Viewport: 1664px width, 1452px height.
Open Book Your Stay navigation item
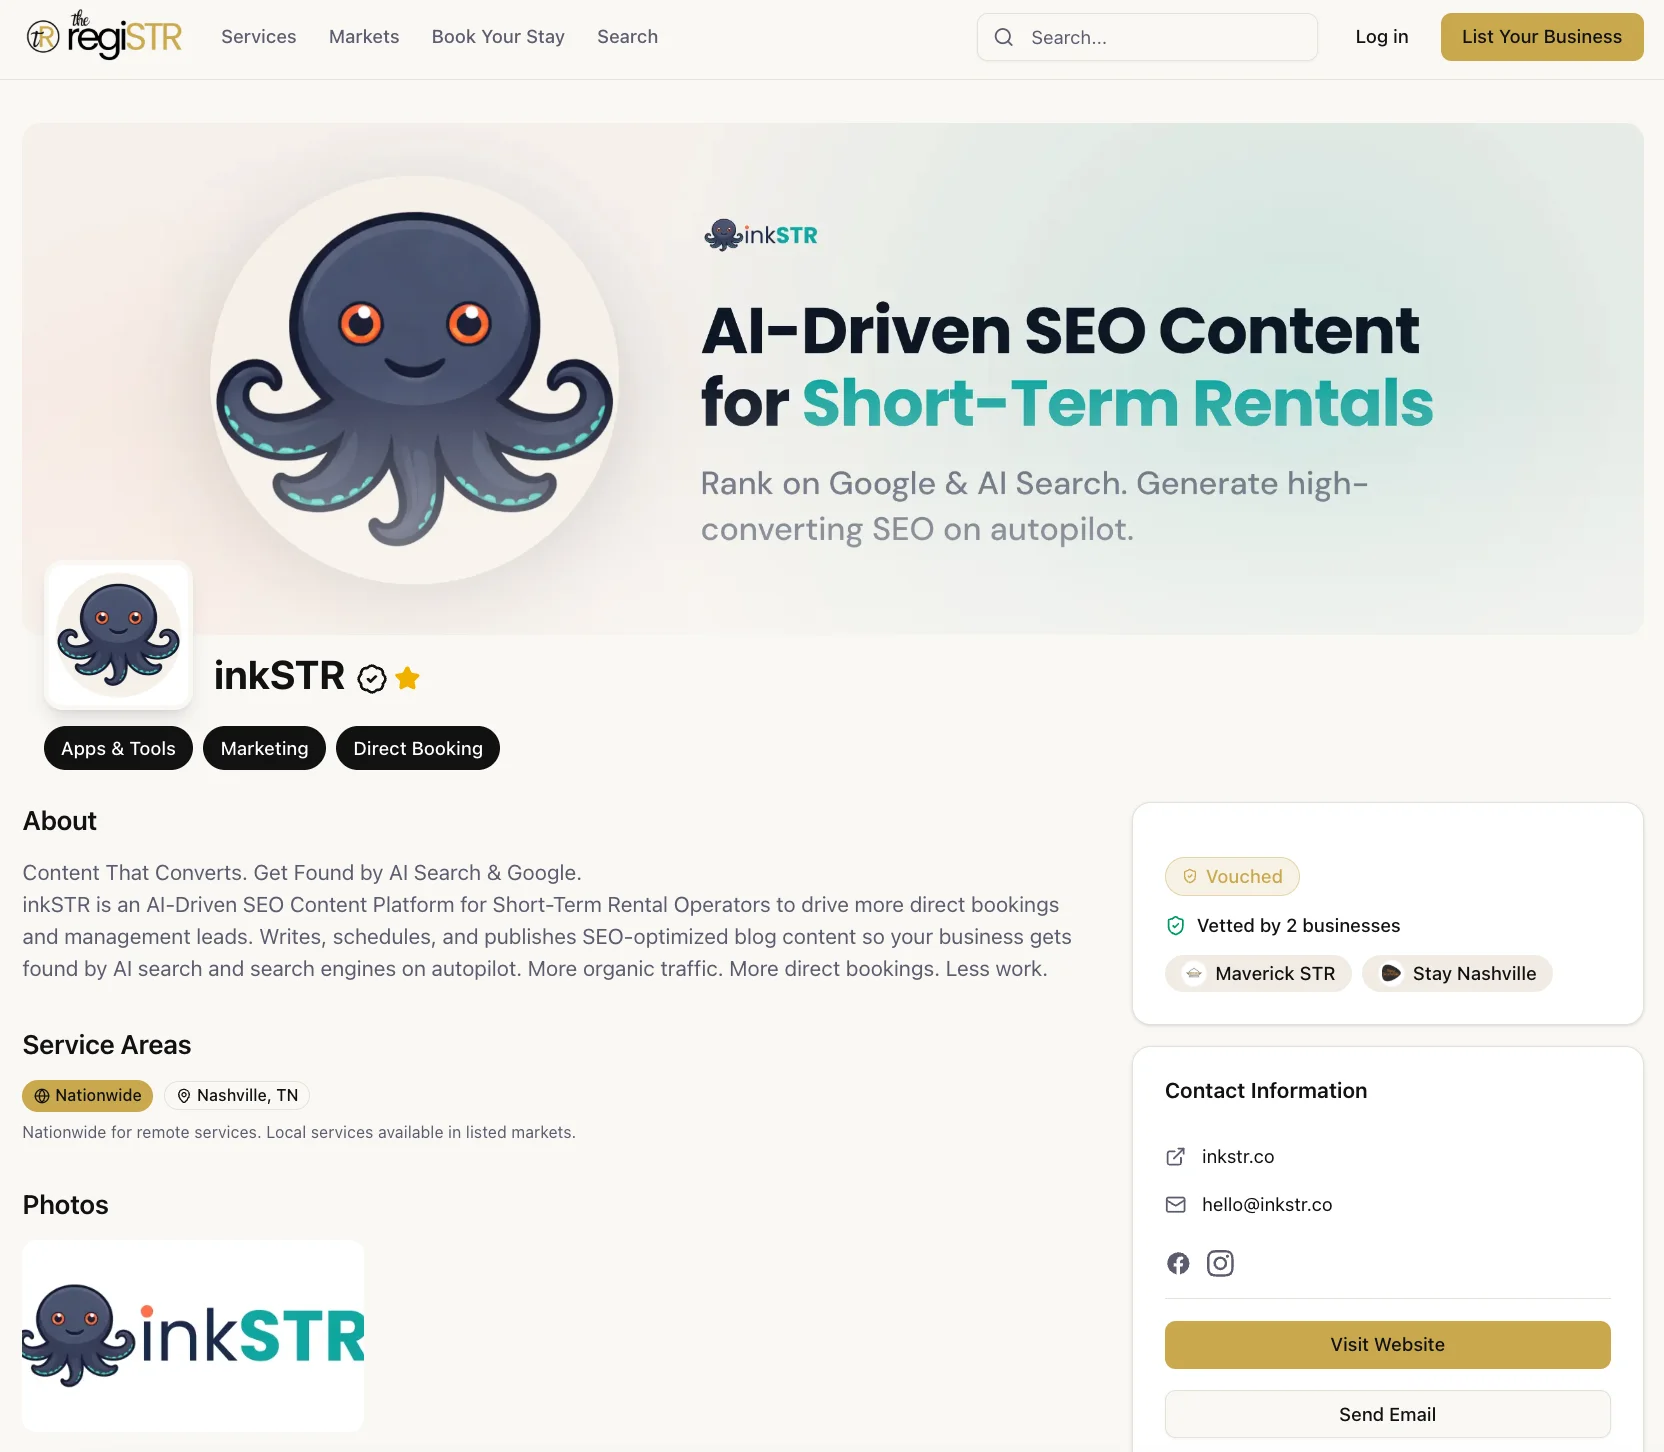[498, 37]
